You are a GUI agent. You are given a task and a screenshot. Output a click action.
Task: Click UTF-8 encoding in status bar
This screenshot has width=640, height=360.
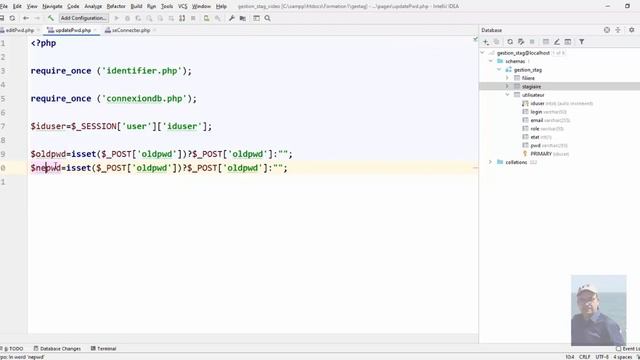coord(602,357)
